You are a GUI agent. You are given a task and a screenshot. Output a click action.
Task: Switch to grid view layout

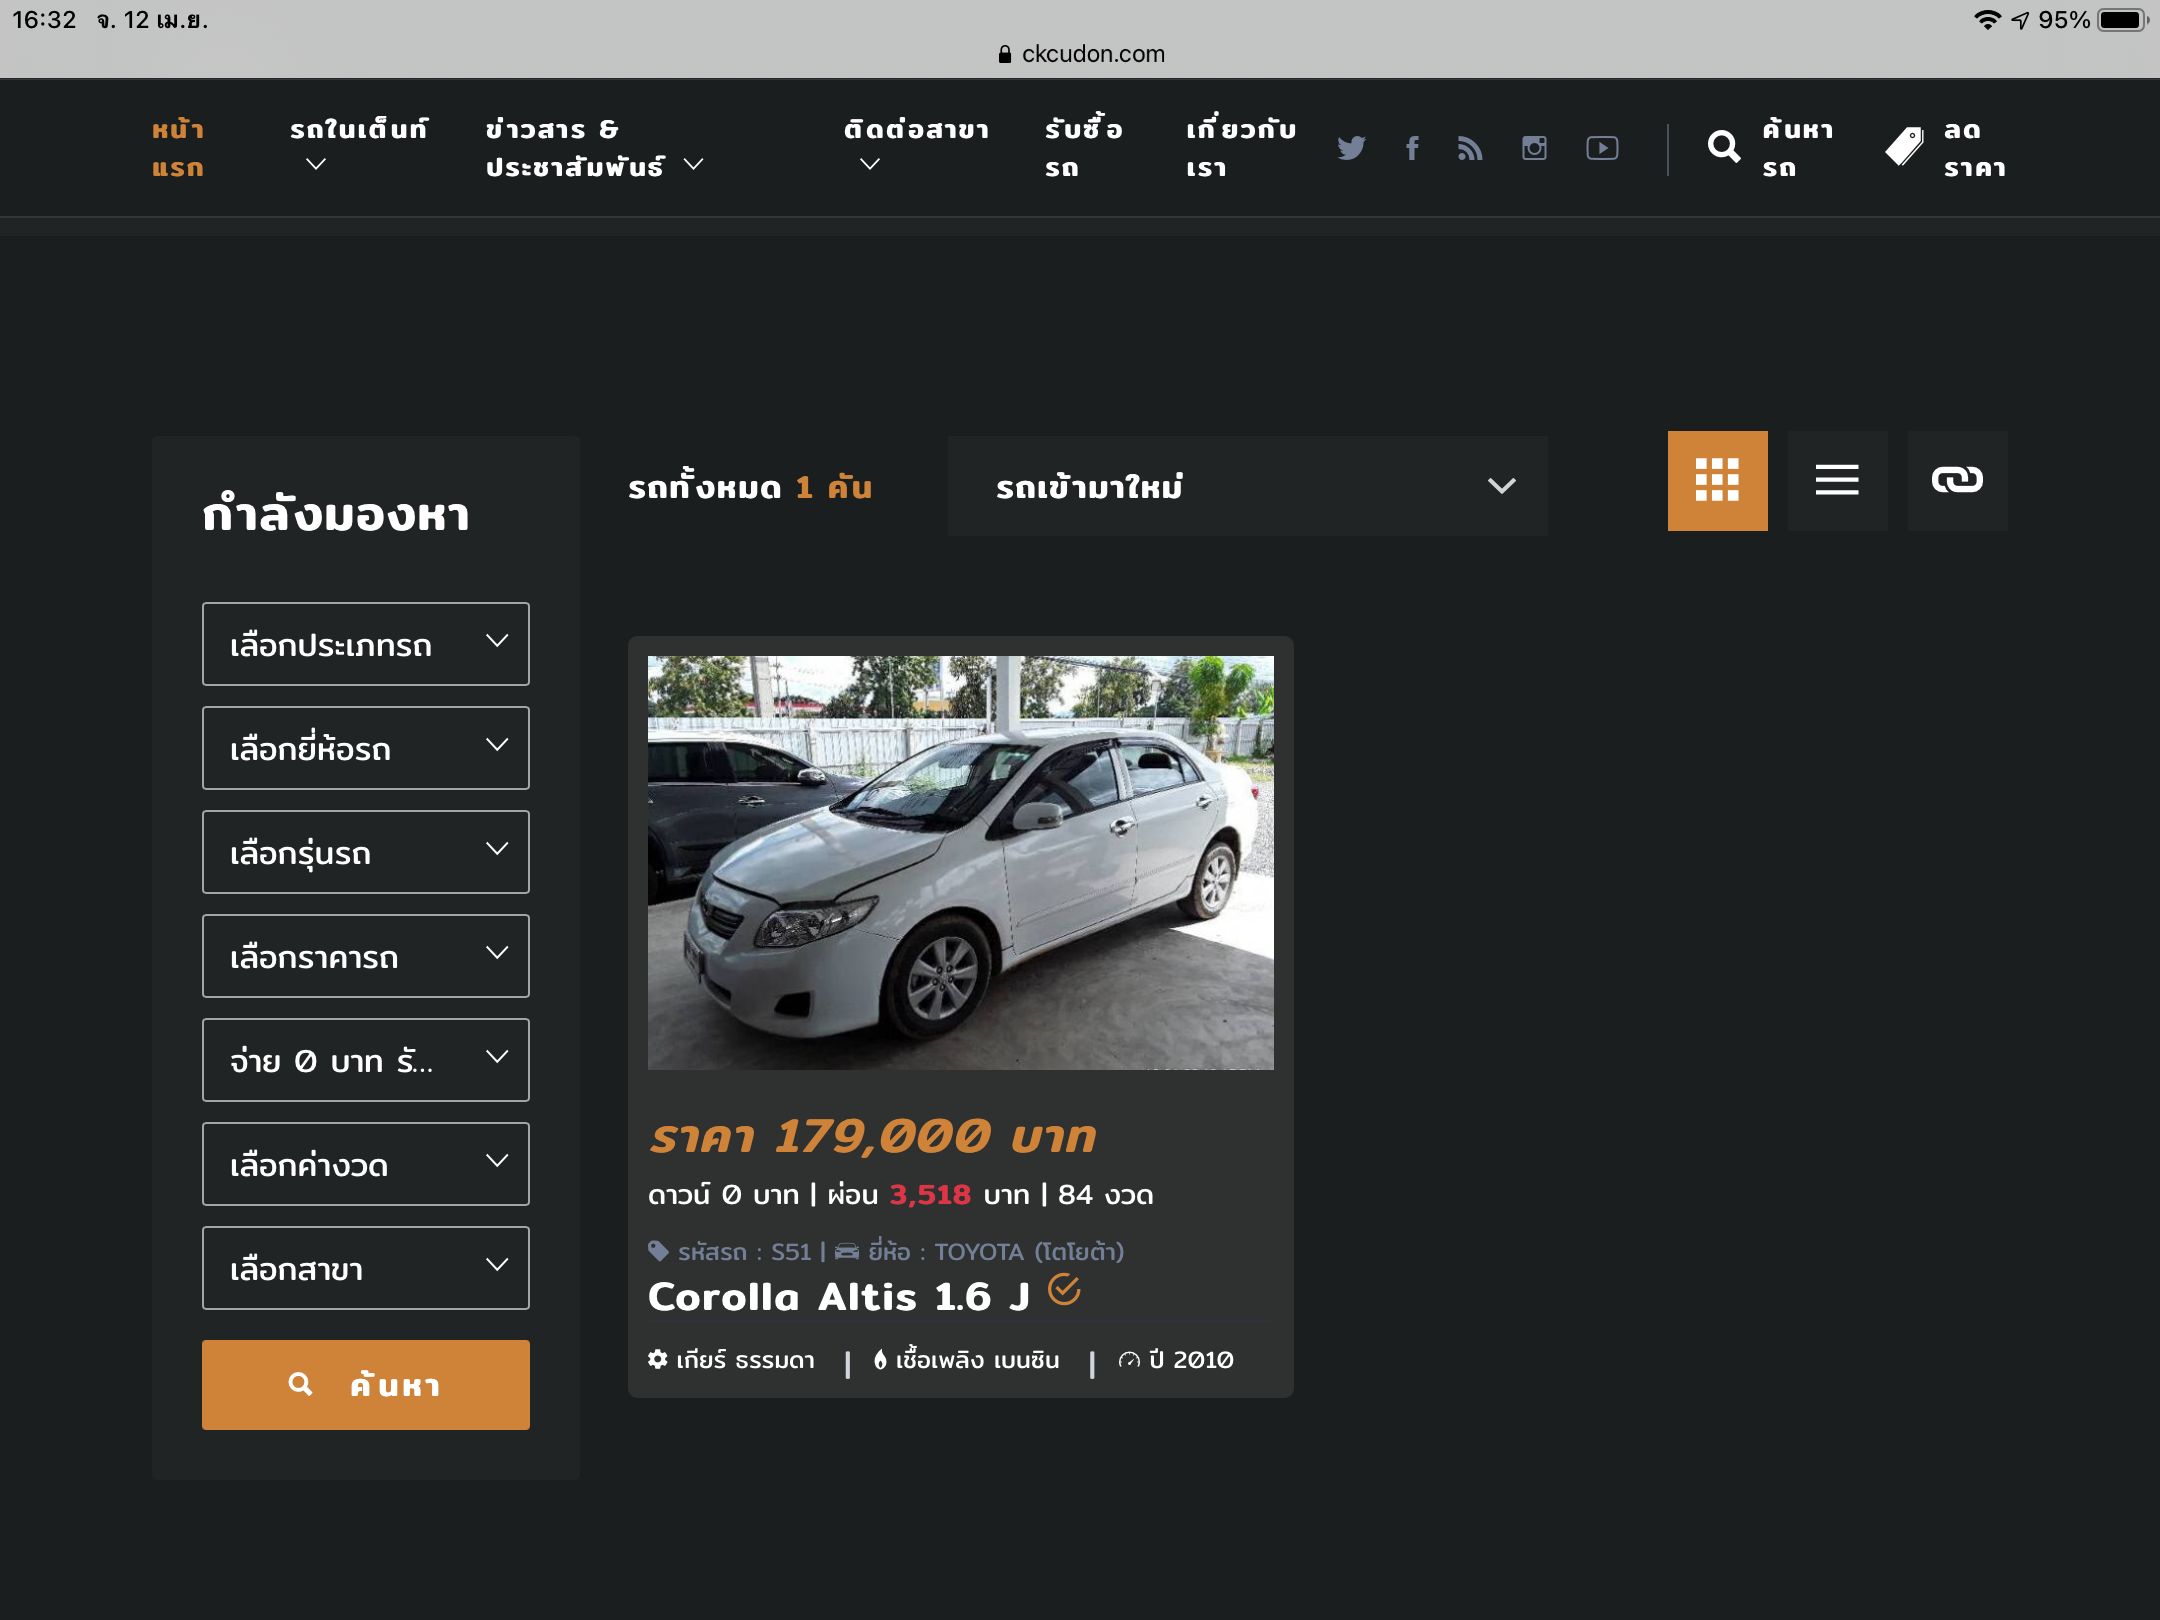[1717, 481]
